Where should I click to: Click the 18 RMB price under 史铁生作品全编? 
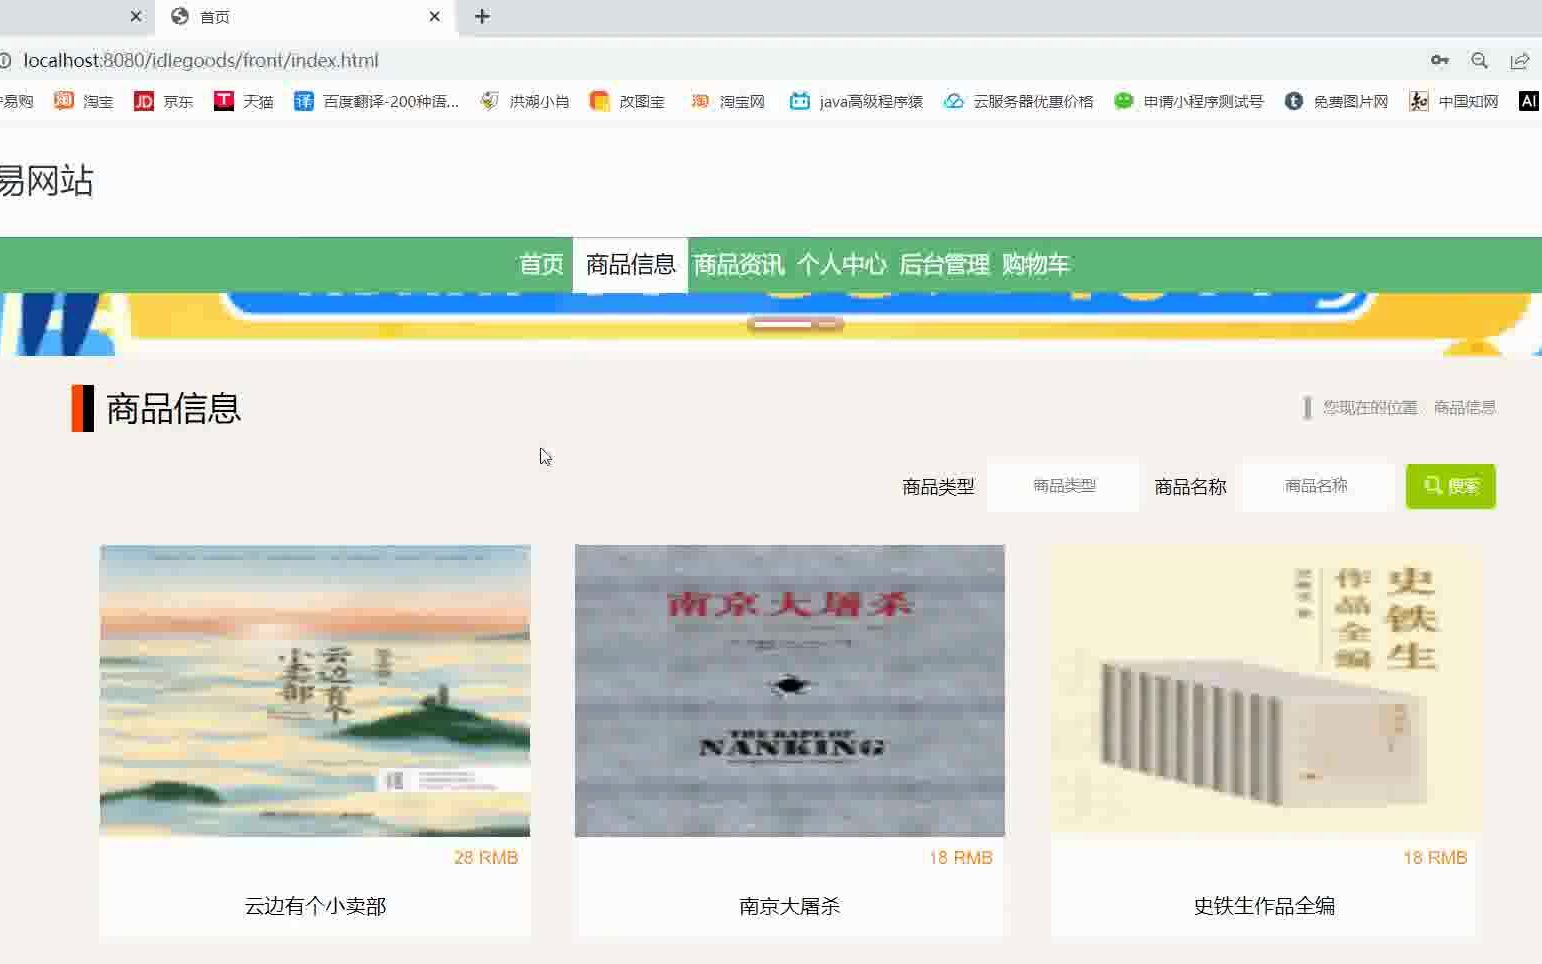(1435, 858)
